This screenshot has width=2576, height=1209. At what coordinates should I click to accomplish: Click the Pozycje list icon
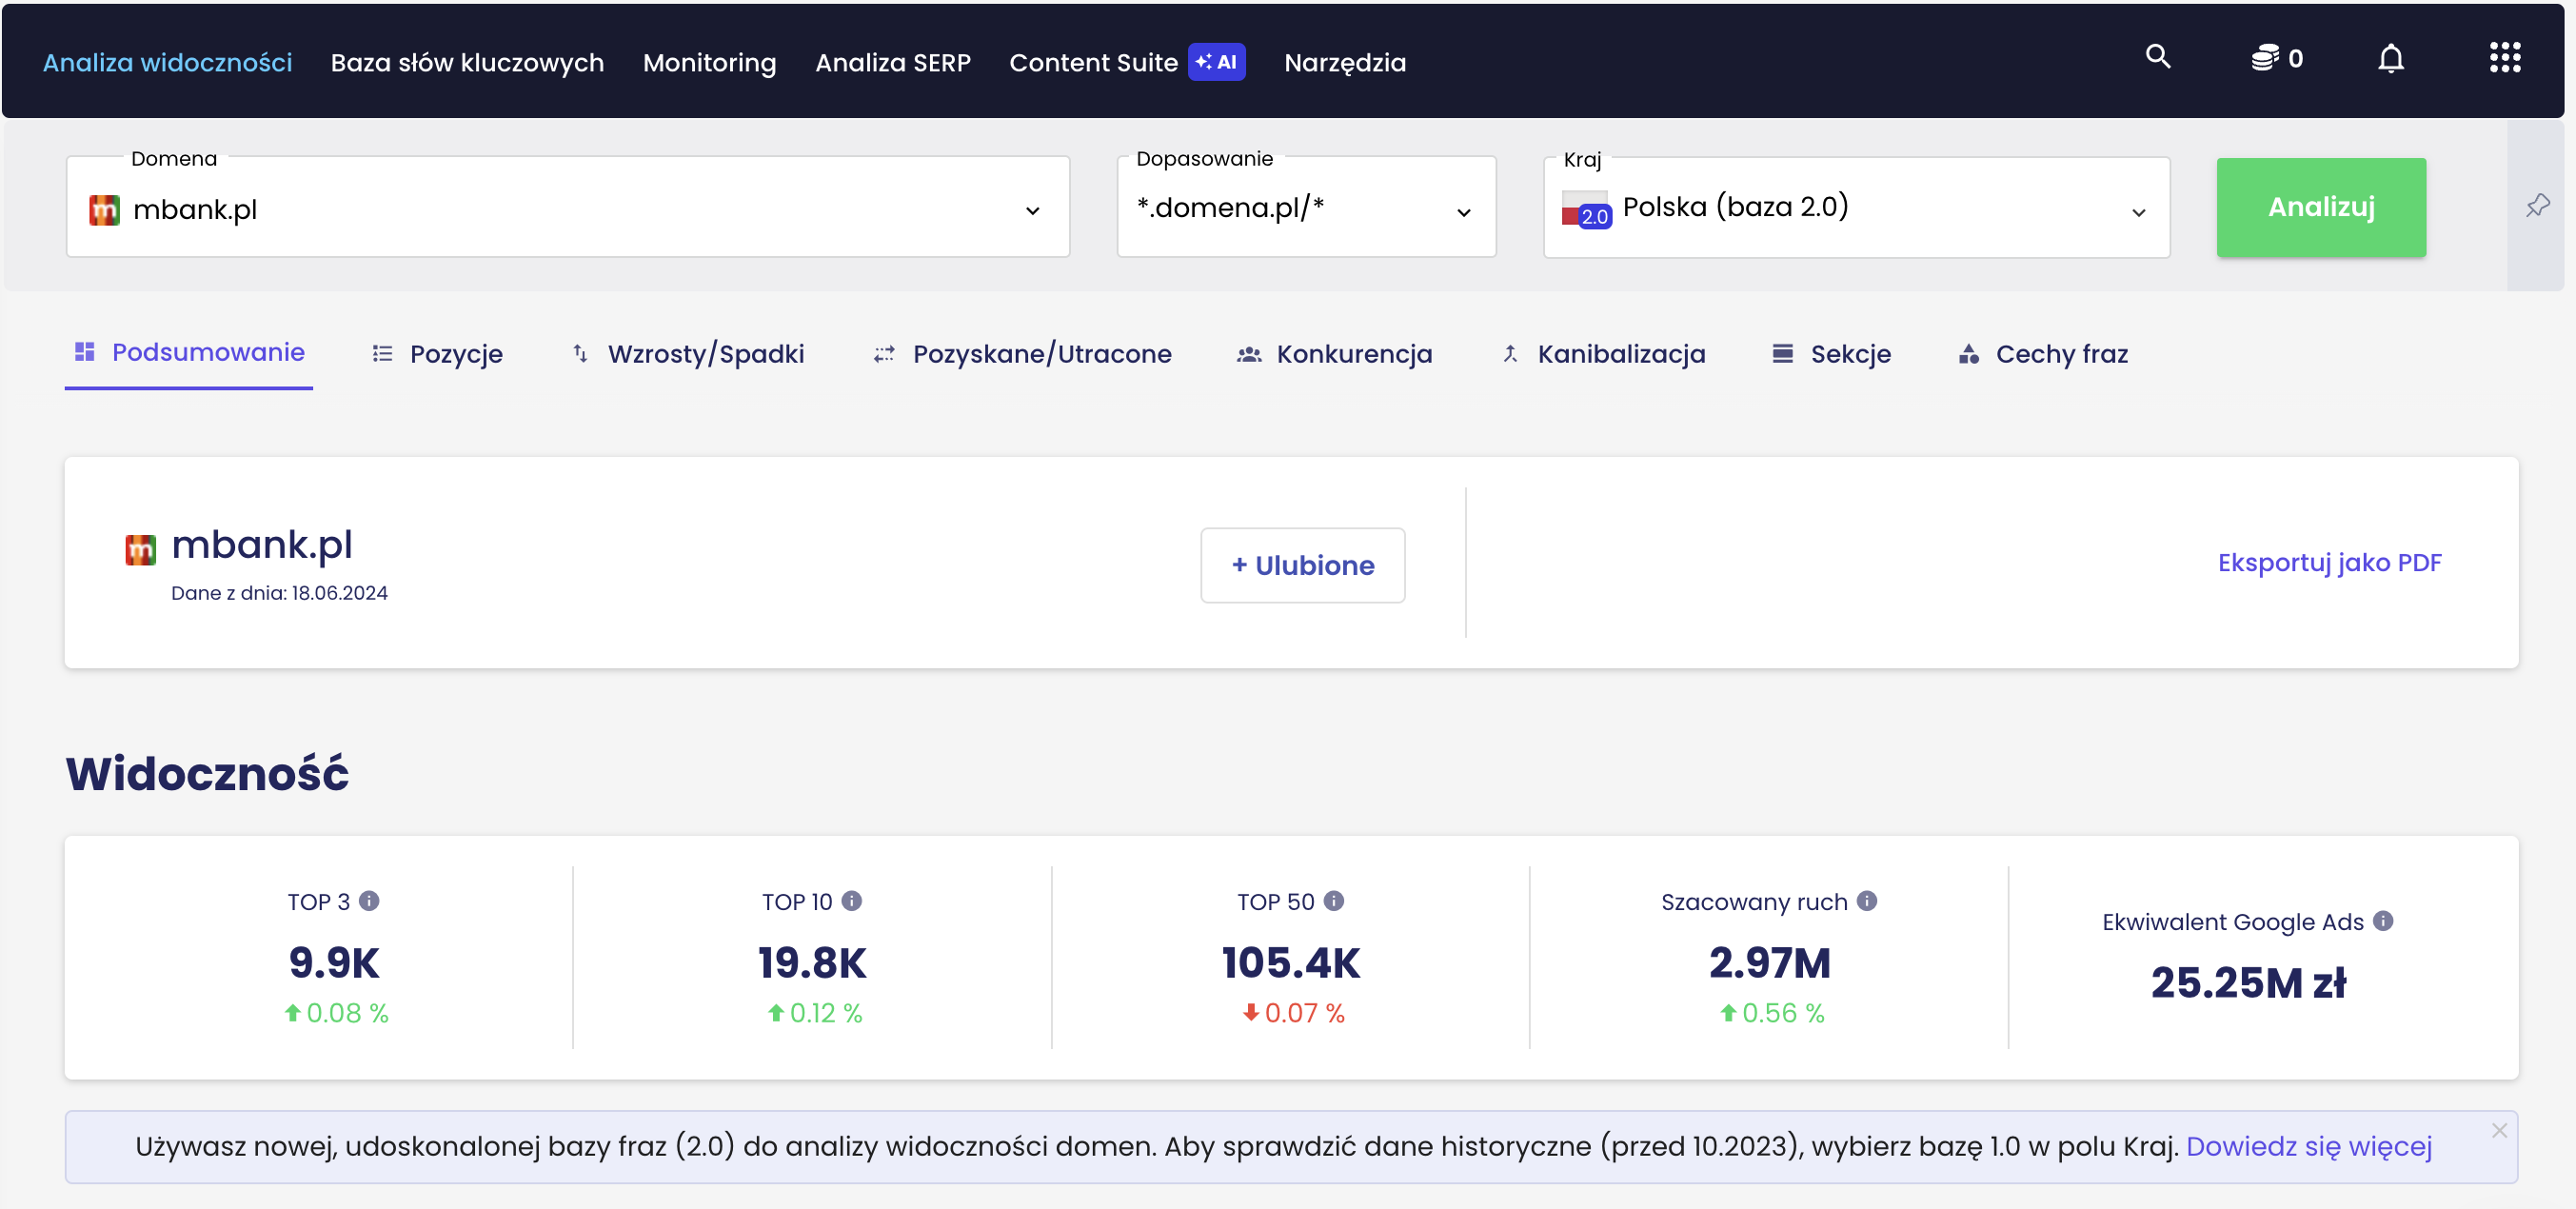(x=382, y=354)
